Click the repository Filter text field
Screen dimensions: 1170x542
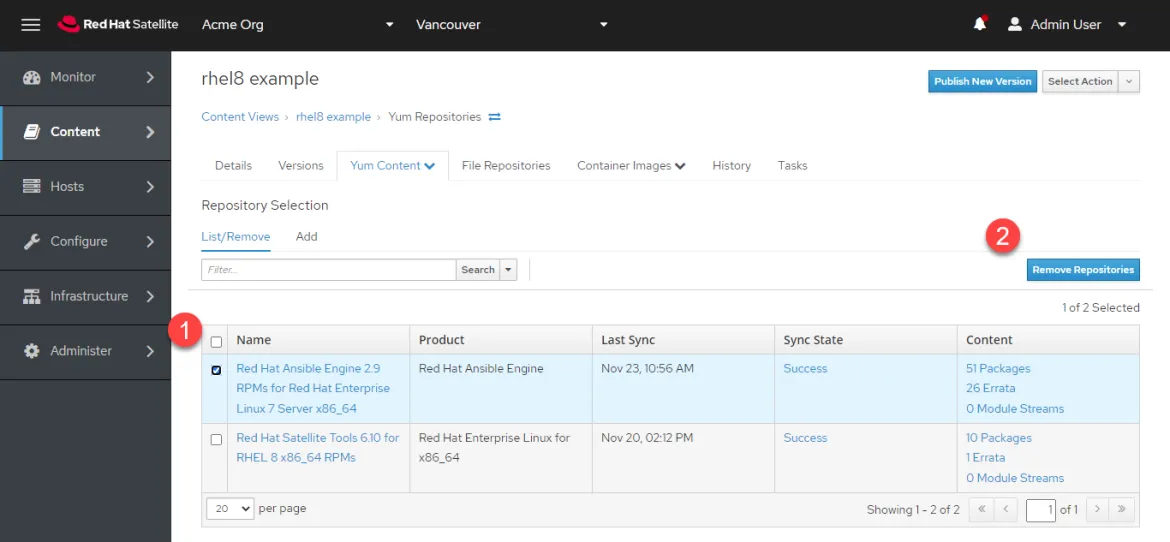(x=328, y=270)
